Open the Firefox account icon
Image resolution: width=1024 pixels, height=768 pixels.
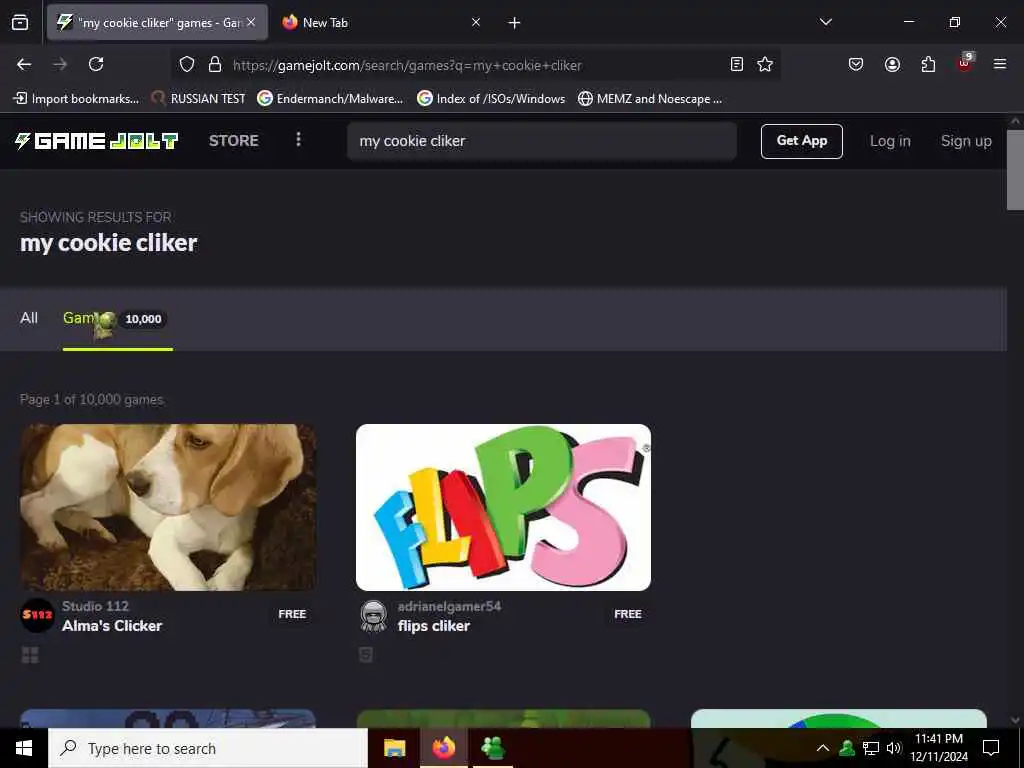point(892,64)
